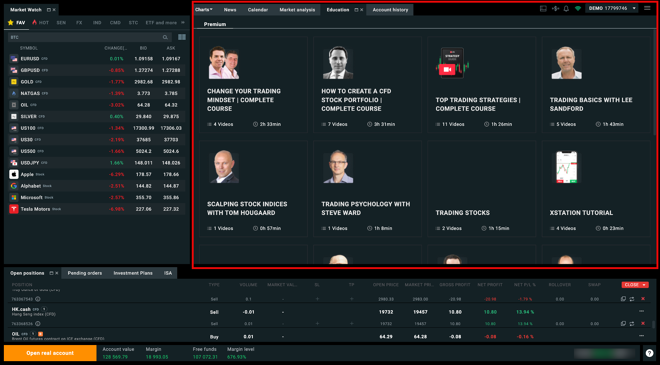Screen dimensions: 660x365
Task: Expand more Market Watch categories arrow
Action: (183, 23)
